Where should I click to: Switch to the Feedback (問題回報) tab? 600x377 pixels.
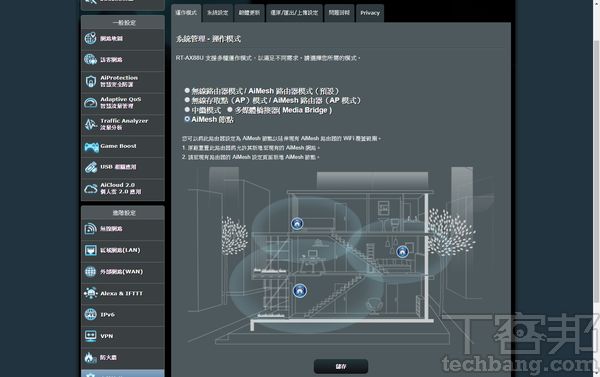point(339,13)
